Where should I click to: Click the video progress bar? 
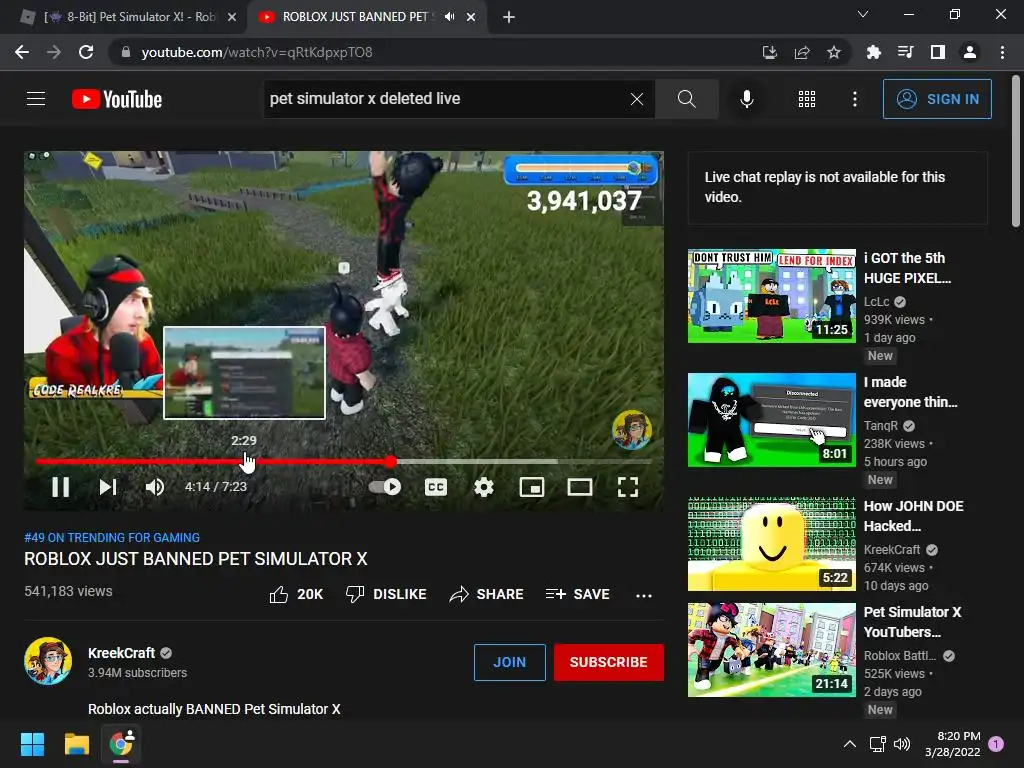[344, 461]
